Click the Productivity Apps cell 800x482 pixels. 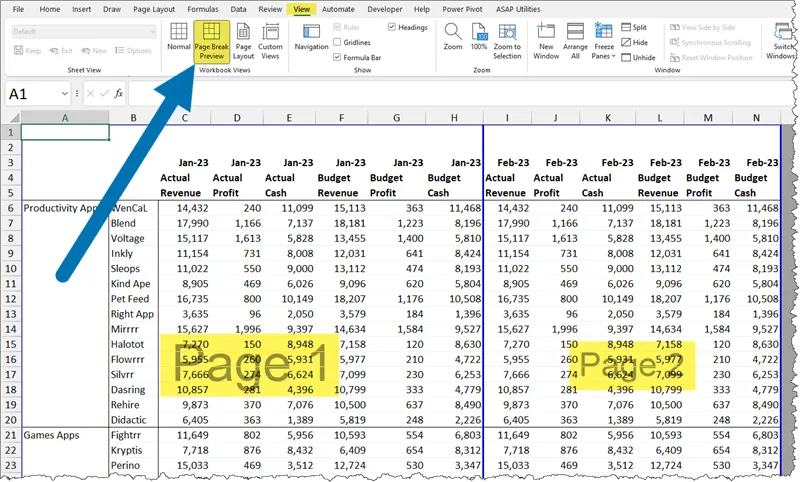pyautogui.click(x=65, y=208)
